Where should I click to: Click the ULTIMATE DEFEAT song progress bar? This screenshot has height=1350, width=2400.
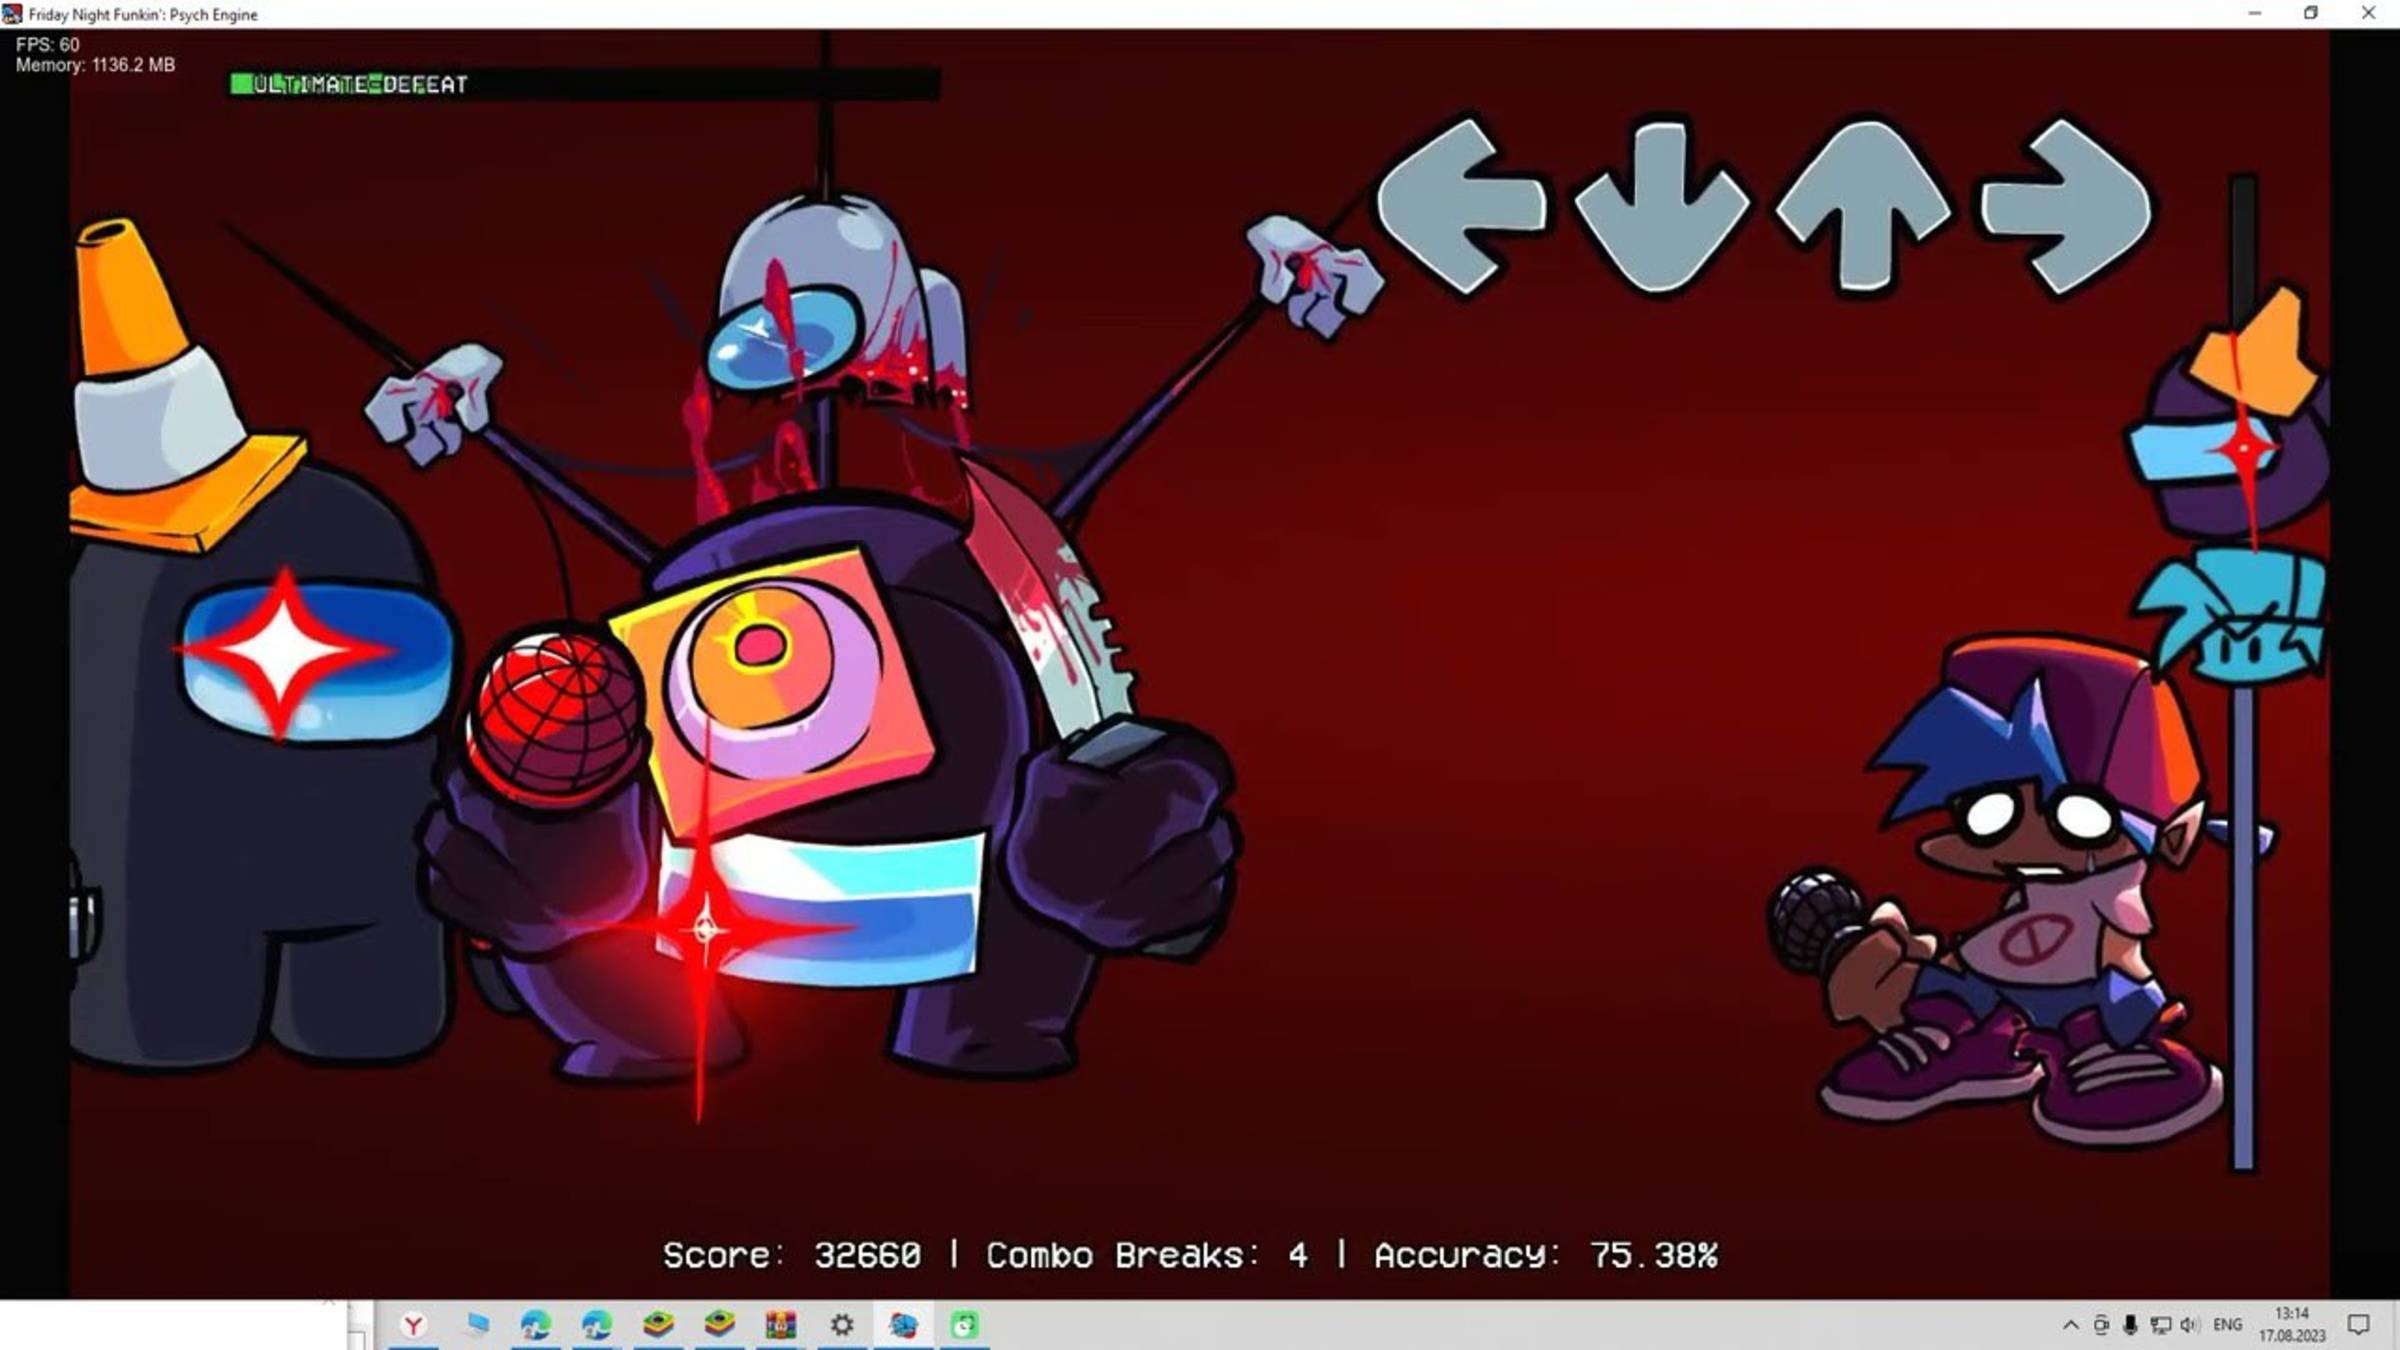pyautogui.click(x=584, y=84)
